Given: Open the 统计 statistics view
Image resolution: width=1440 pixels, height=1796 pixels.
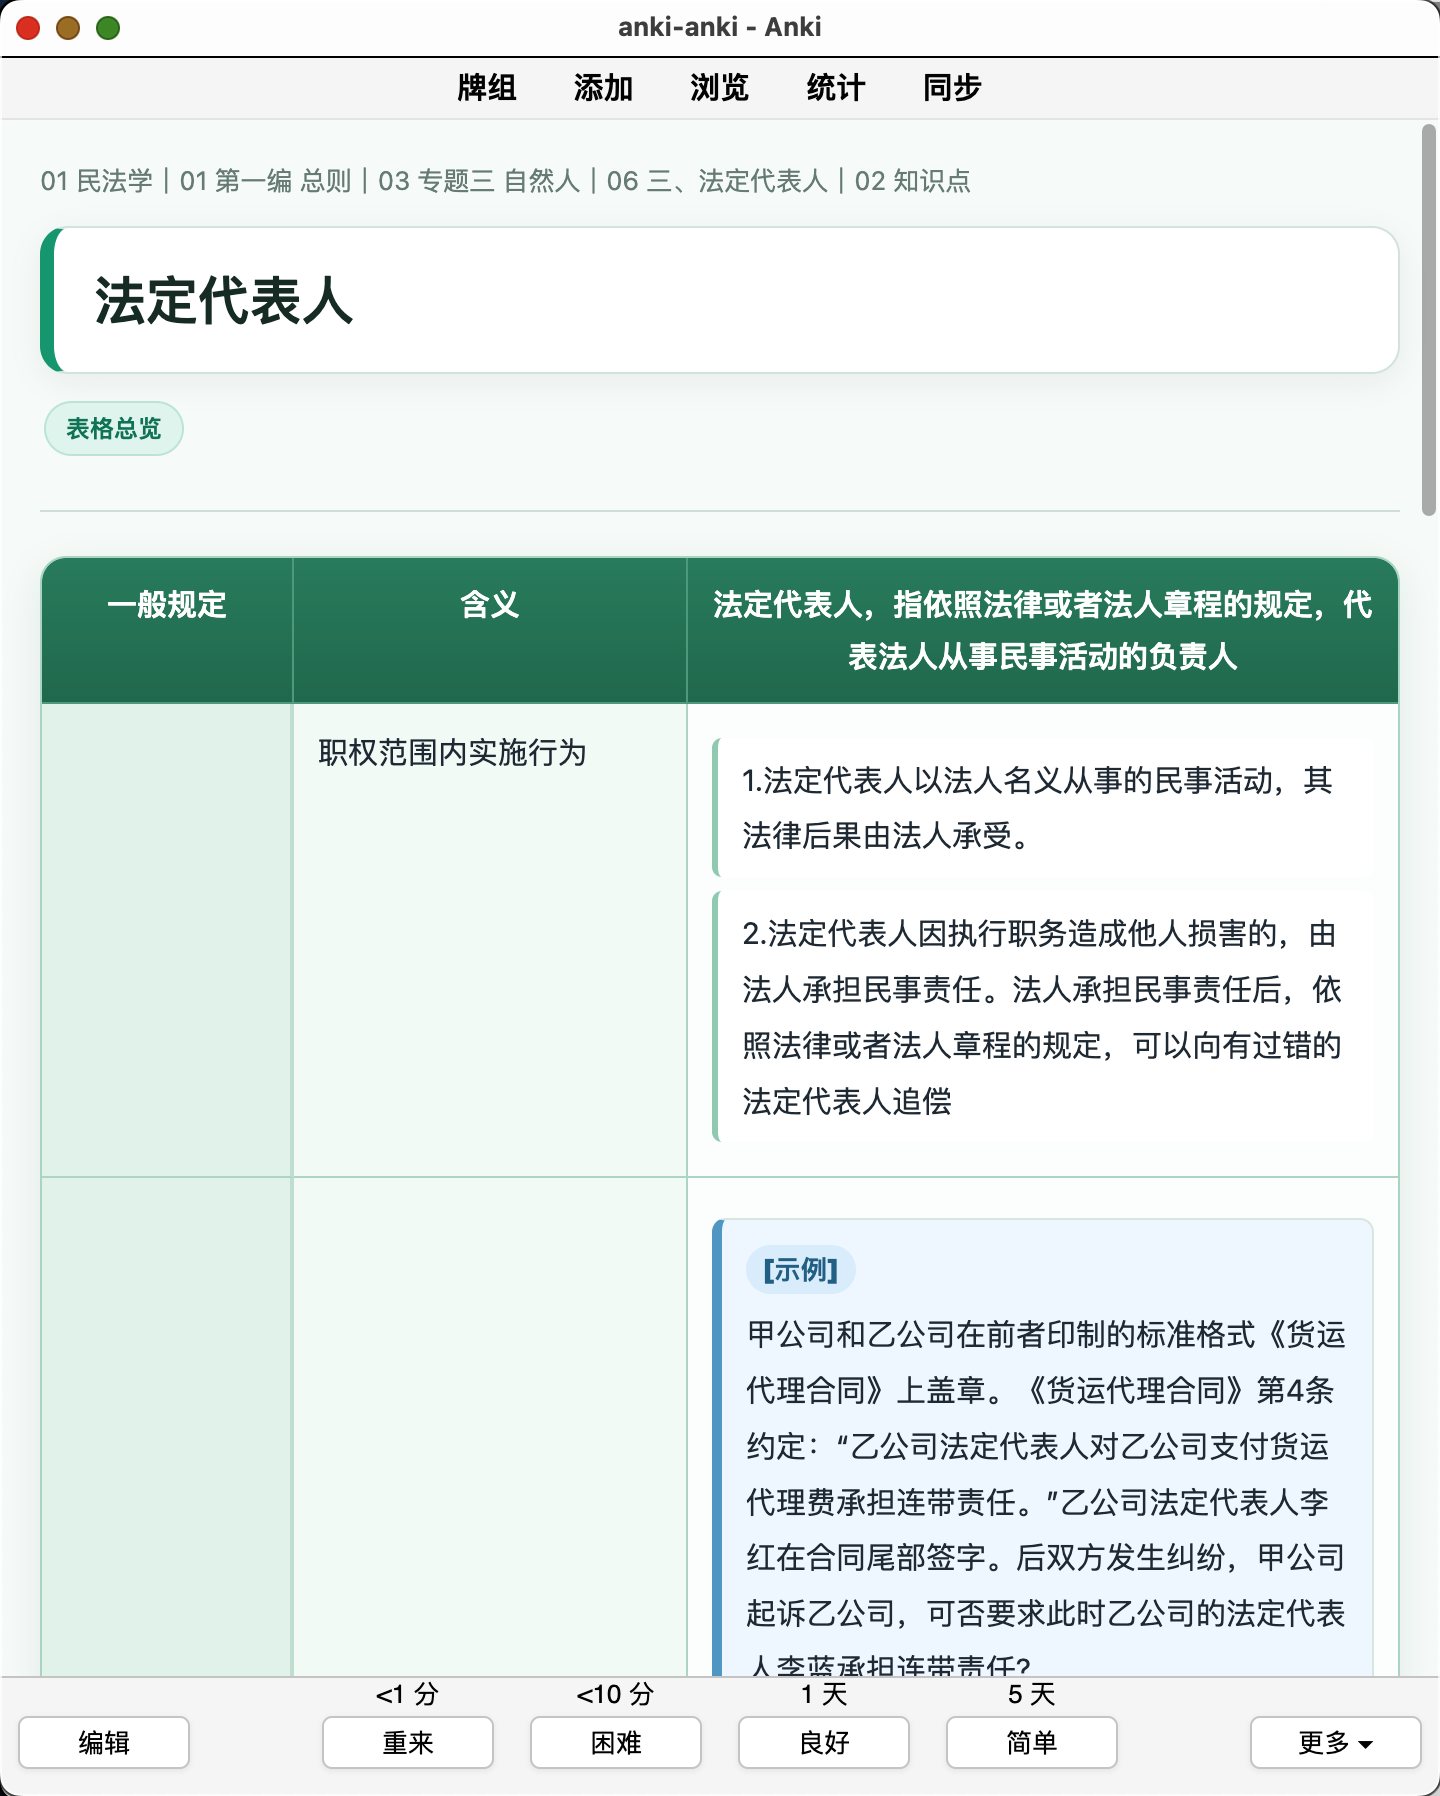Looking at the screenshot, I should tap(835, 88).
